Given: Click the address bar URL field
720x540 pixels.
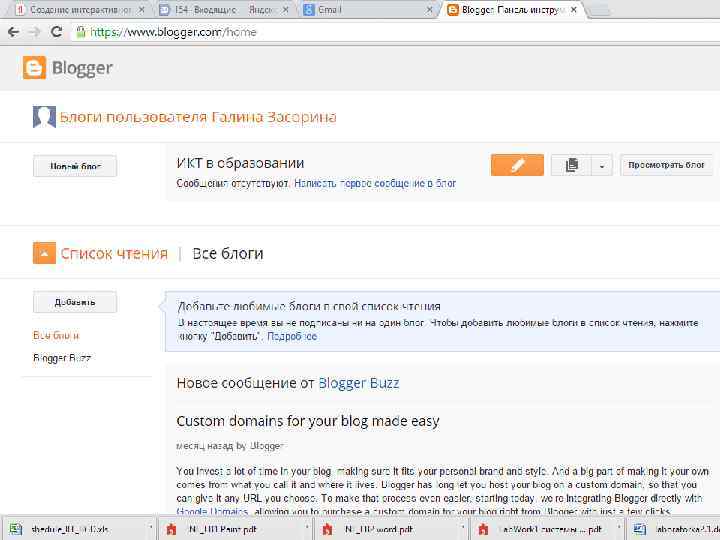Looking at the screenshot, I should 395,32.
